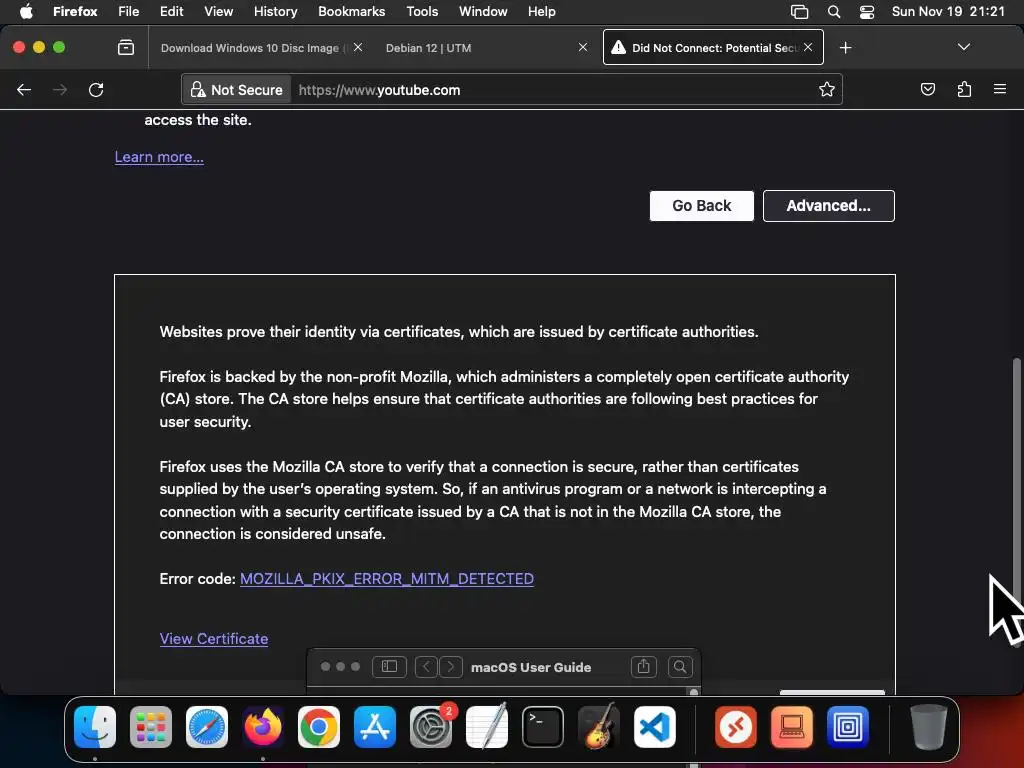Open the Tools menu
This screenshot has height=768, width=1024.
coord(422,11)
